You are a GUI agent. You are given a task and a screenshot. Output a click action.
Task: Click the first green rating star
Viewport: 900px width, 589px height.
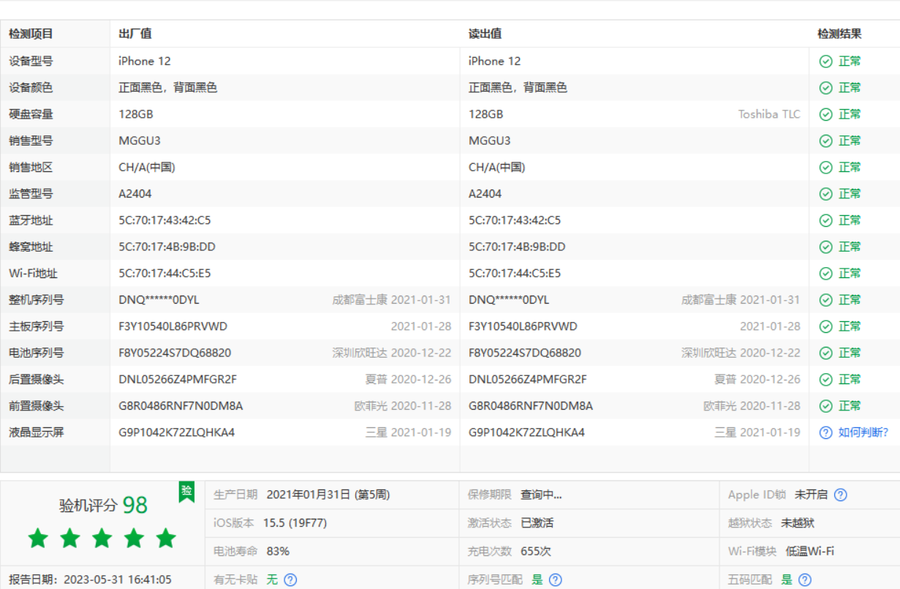[38, 539]
